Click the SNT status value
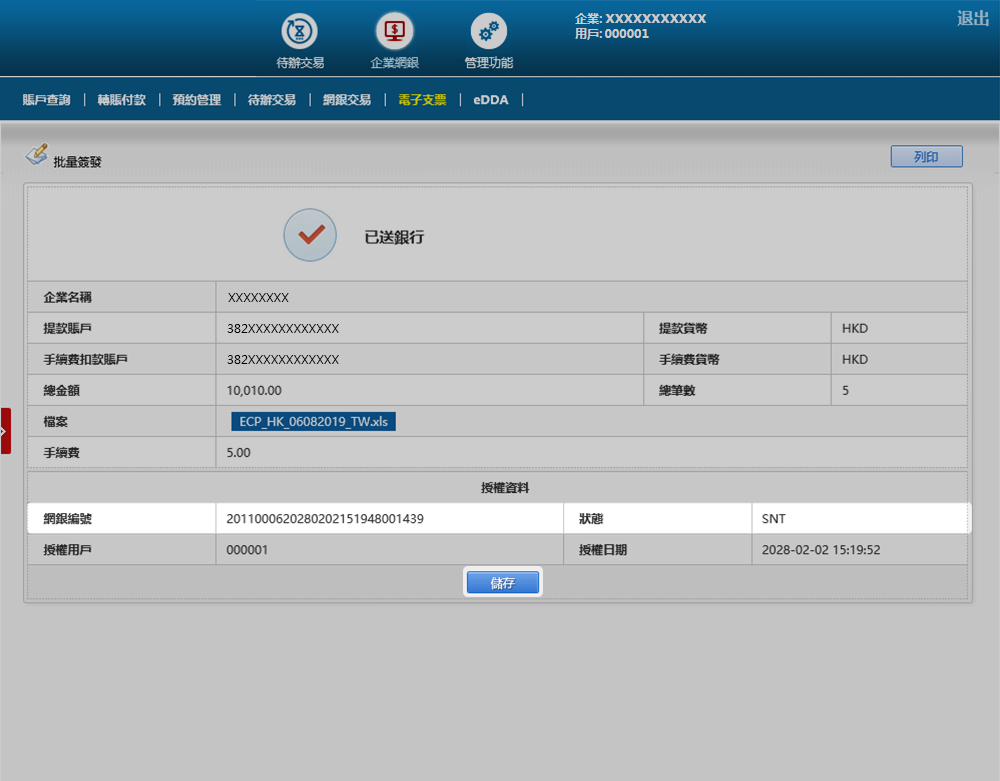This screenshot has width=1000, height=781. tap(773, 518)
